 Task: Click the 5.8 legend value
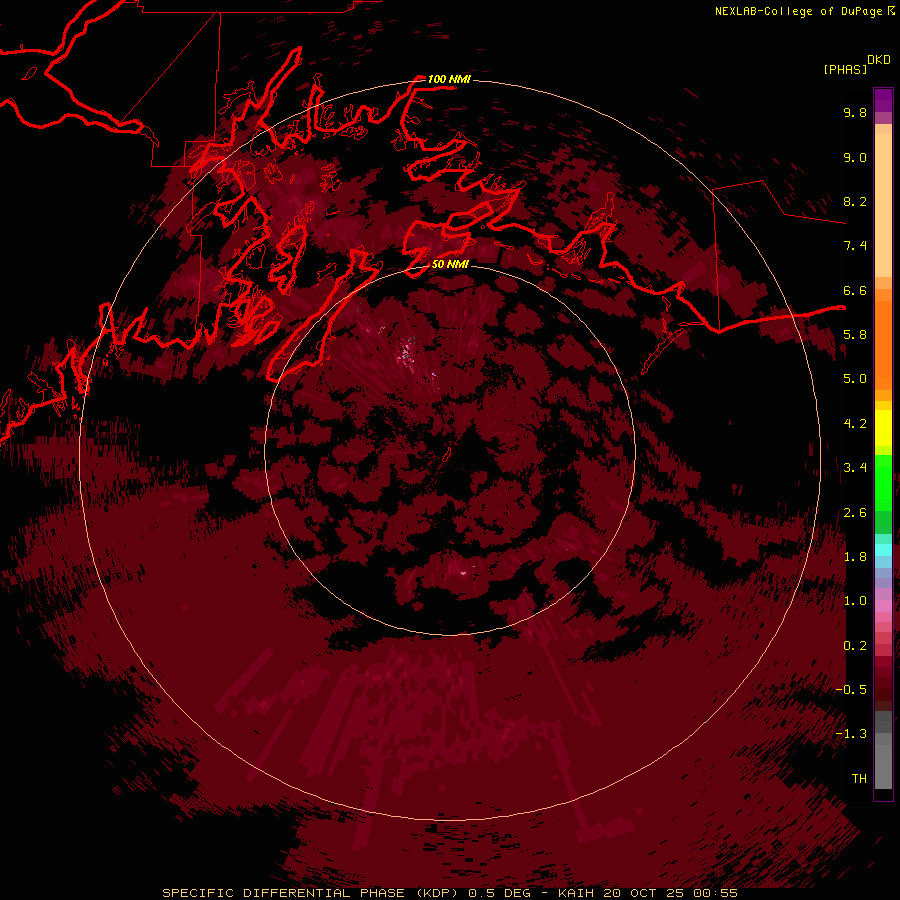(x=855, y=334)
